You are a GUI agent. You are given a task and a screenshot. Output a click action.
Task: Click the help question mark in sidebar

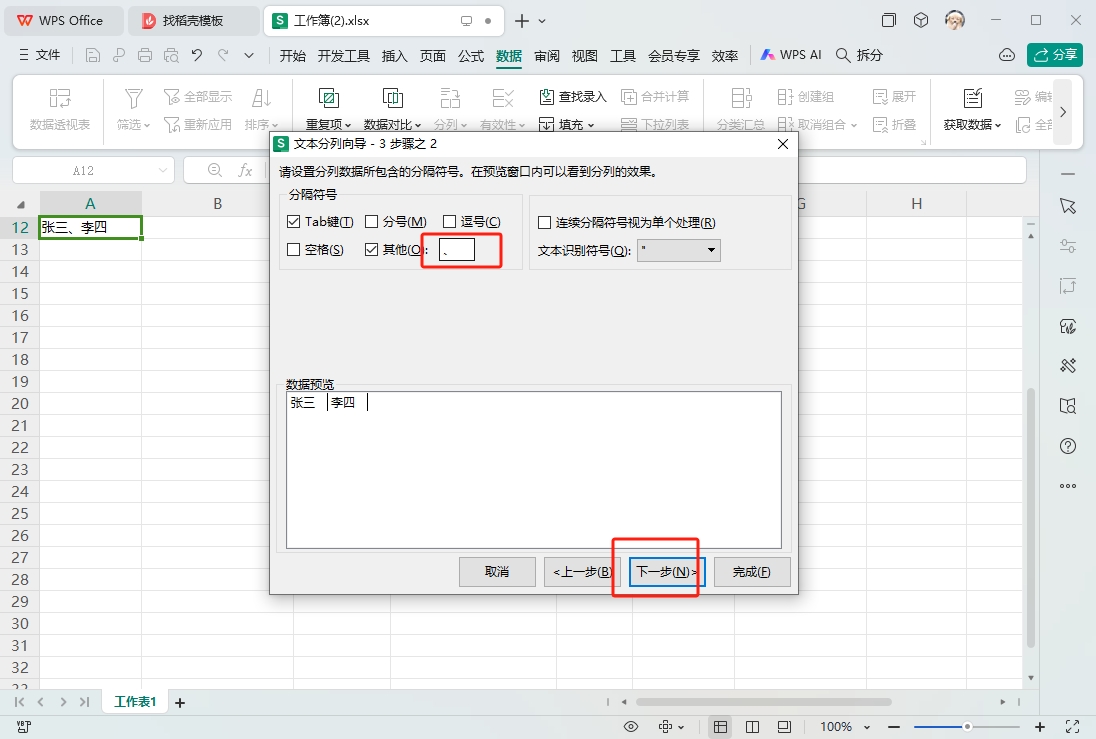[1068, 446]
